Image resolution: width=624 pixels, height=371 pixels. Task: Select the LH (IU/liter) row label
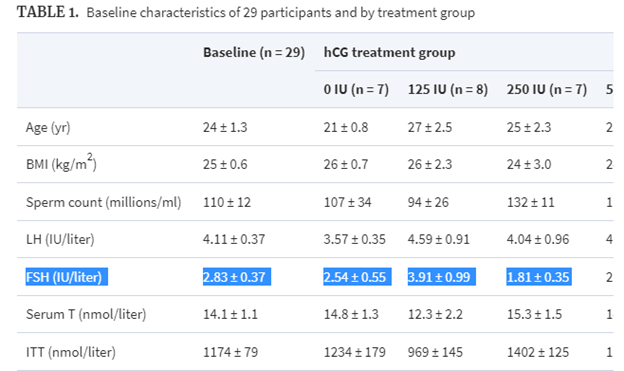tap(60, 239)
